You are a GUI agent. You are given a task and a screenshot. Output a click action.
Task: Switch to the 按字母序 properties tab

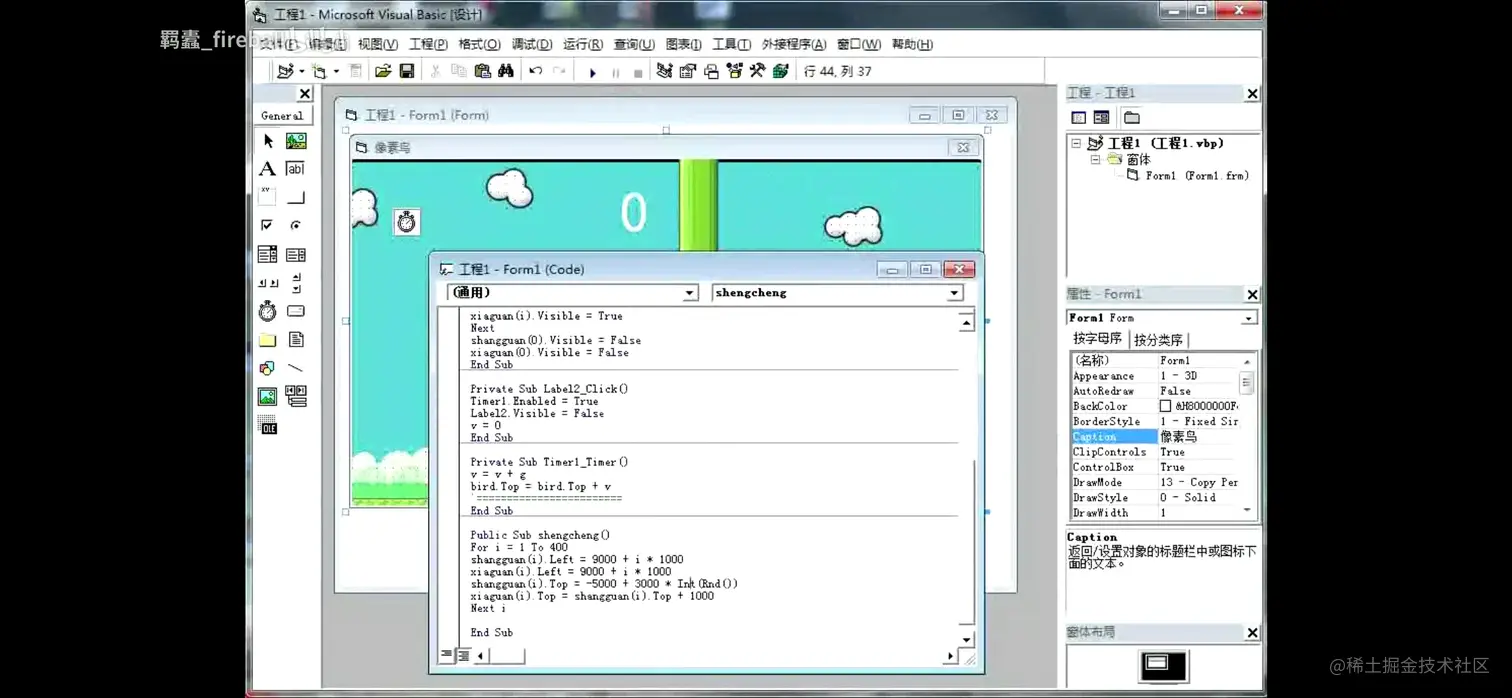pos(1098,339)
